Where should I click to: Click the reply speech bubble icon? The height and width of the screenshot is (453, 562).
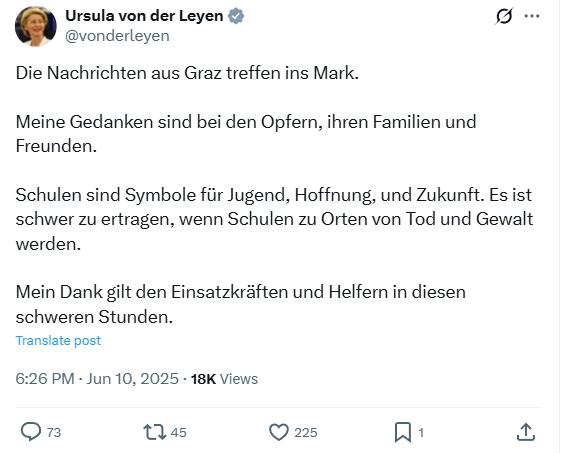31,432
